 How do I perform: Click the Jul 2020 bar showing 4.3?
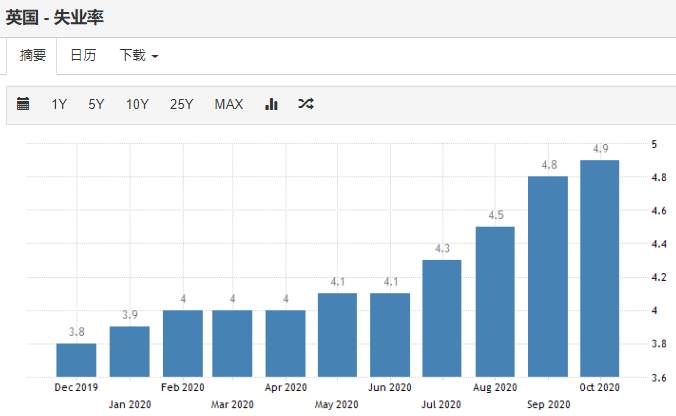441,319
